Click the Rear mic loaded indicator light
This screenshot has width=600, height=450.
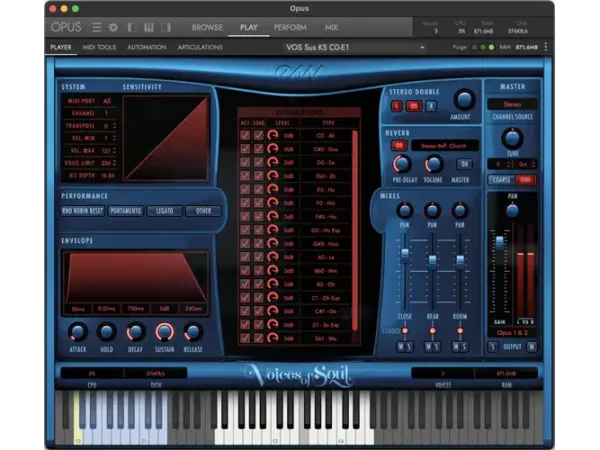click(x=432, y=331)
